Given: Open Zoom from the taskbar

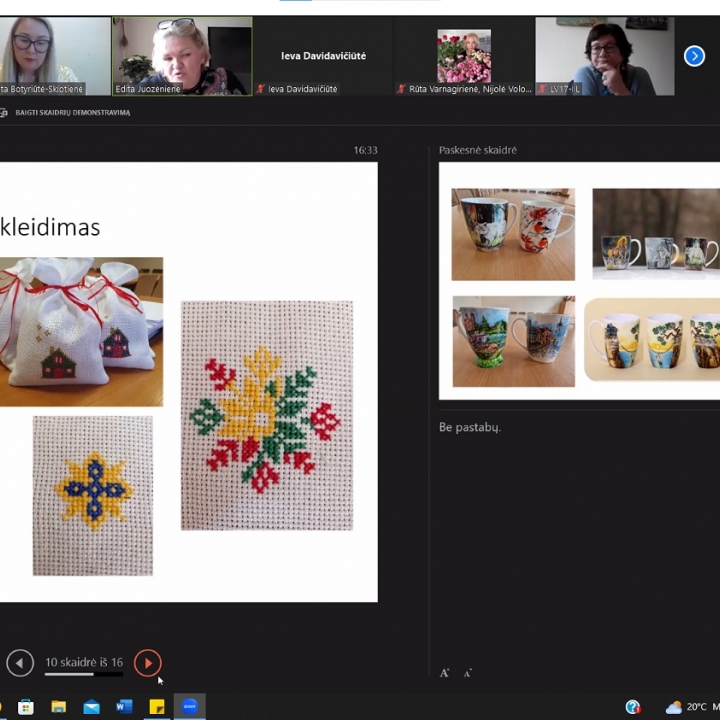Looking at the screenshot, I should [x=189, y=707].
